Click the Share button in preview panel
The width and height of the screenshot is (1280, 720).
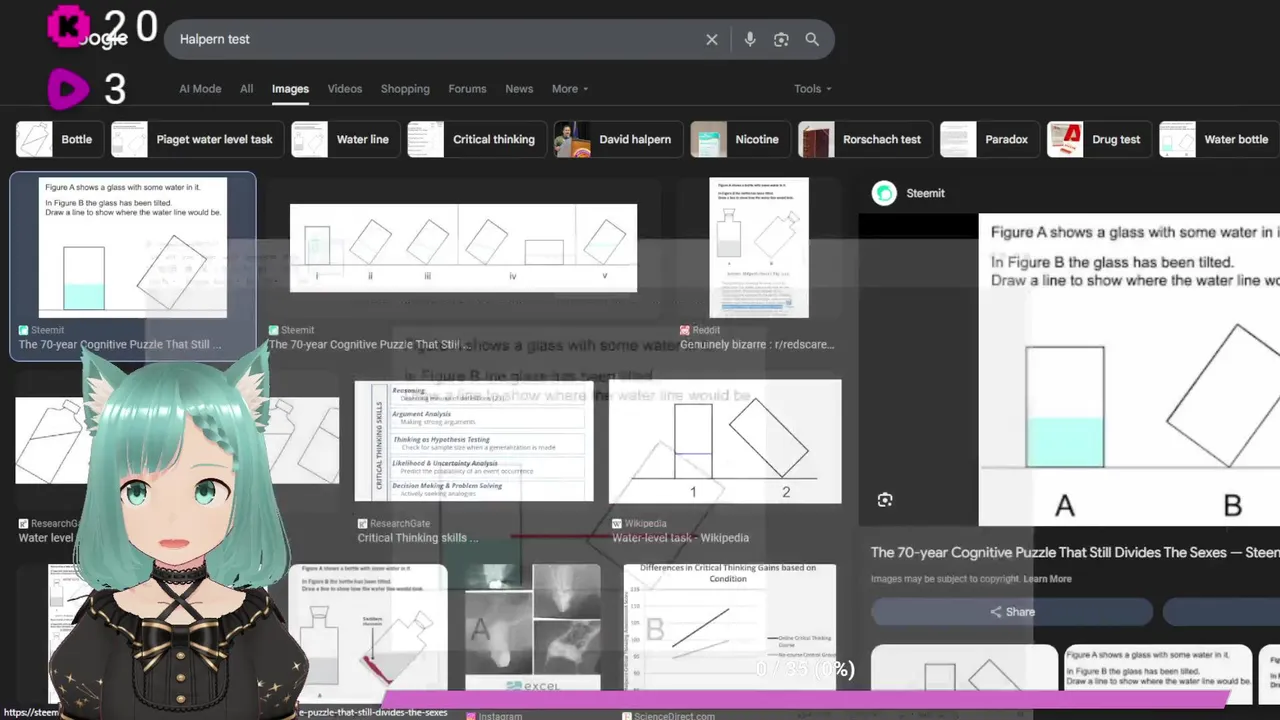coord(1012,612)
